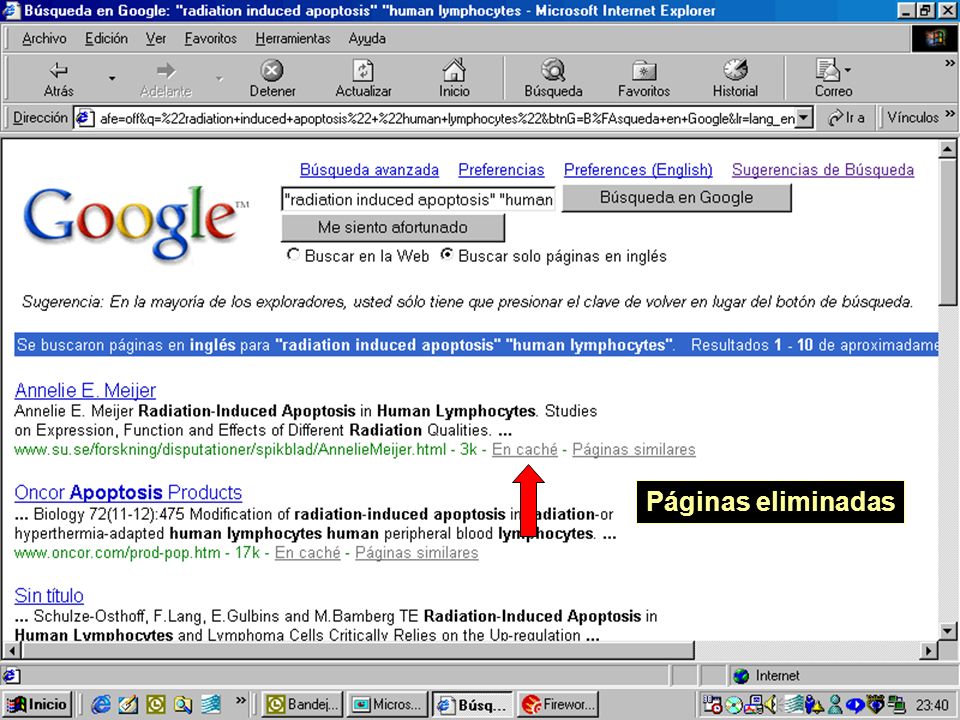Click the Búsqueda en Google button
960x720 pixels.
tap(677, 198)
